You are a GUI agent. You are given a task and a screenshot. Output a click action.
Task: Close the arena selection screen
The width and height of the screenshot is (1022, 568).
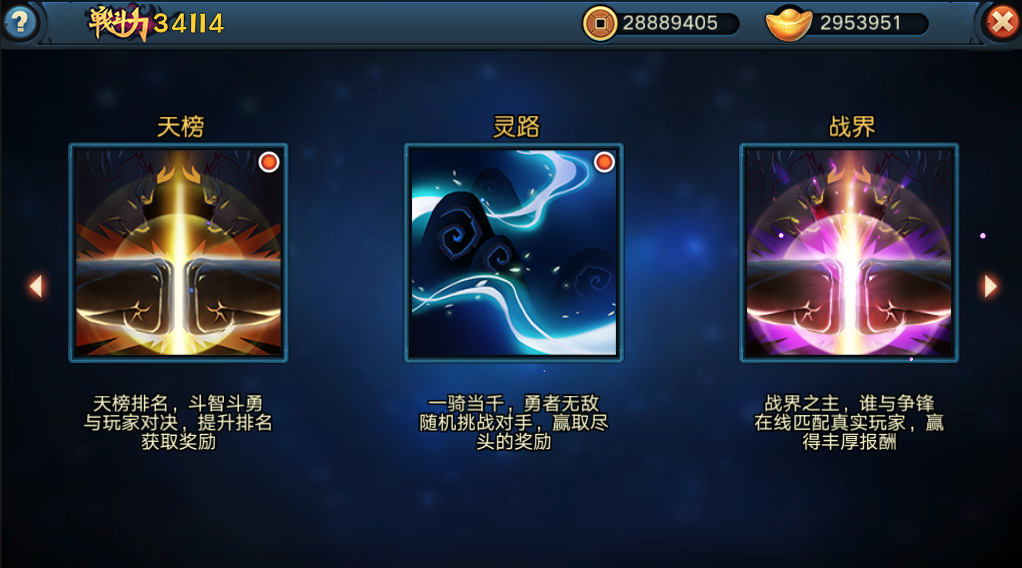pos(1002,23)
